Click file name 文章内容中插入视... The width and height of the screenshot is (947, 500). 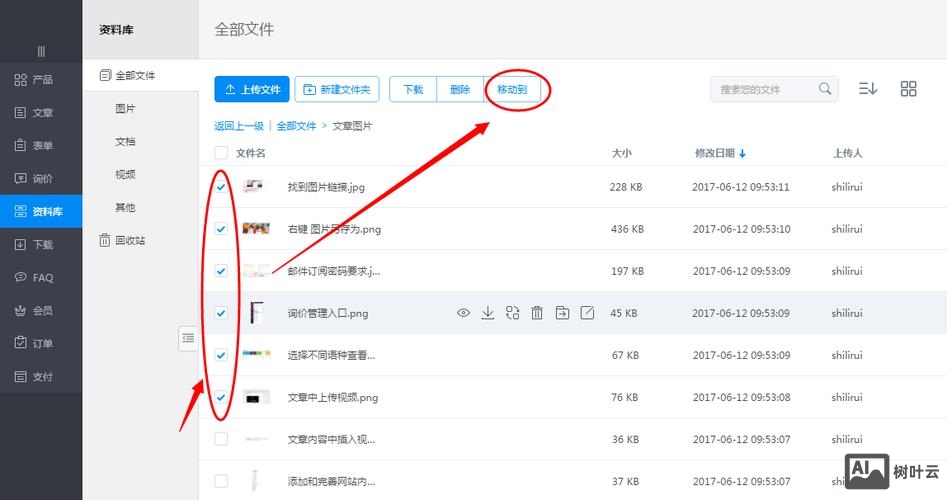(331, 440)
